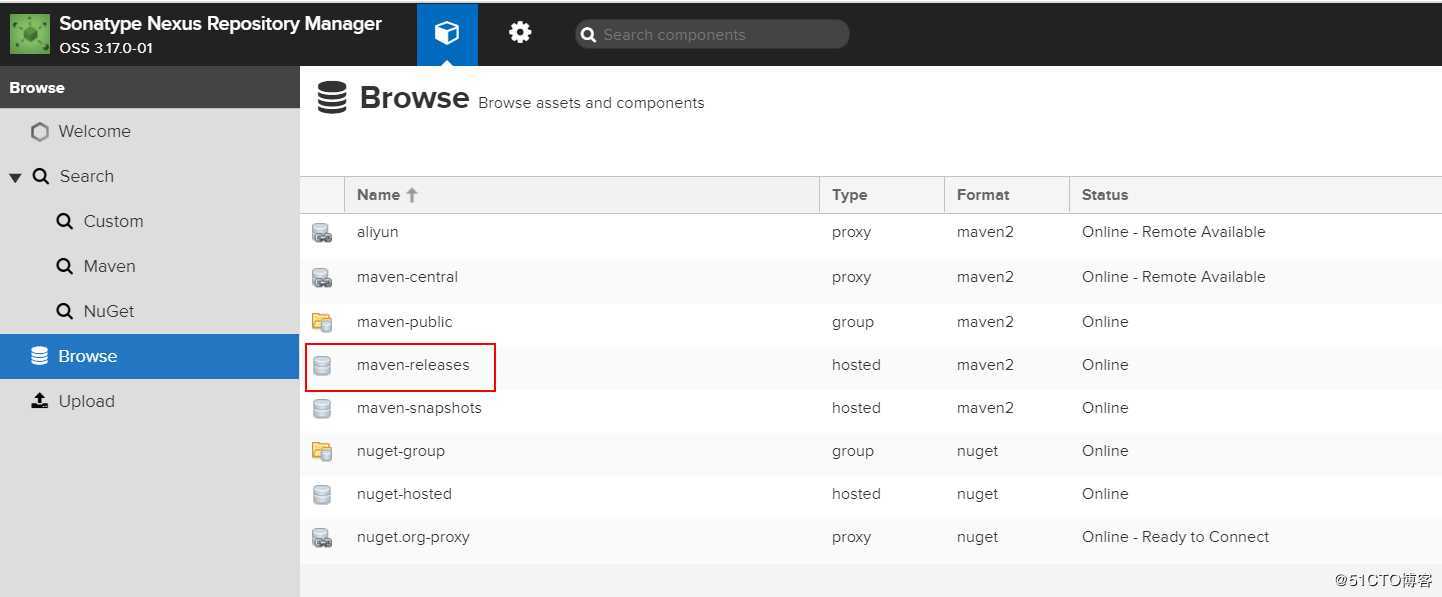Click the Custom search magnifier icon
This screenshot has height=597, width=1442.
coord(65,221)
